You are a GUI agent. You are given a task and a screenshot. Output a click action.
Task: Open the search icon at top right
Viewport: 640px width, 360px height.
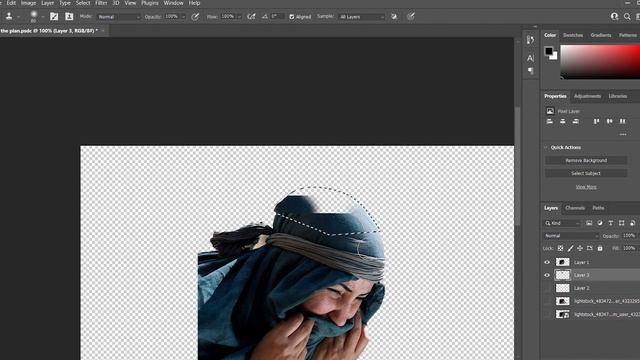[x=627, y=16]
